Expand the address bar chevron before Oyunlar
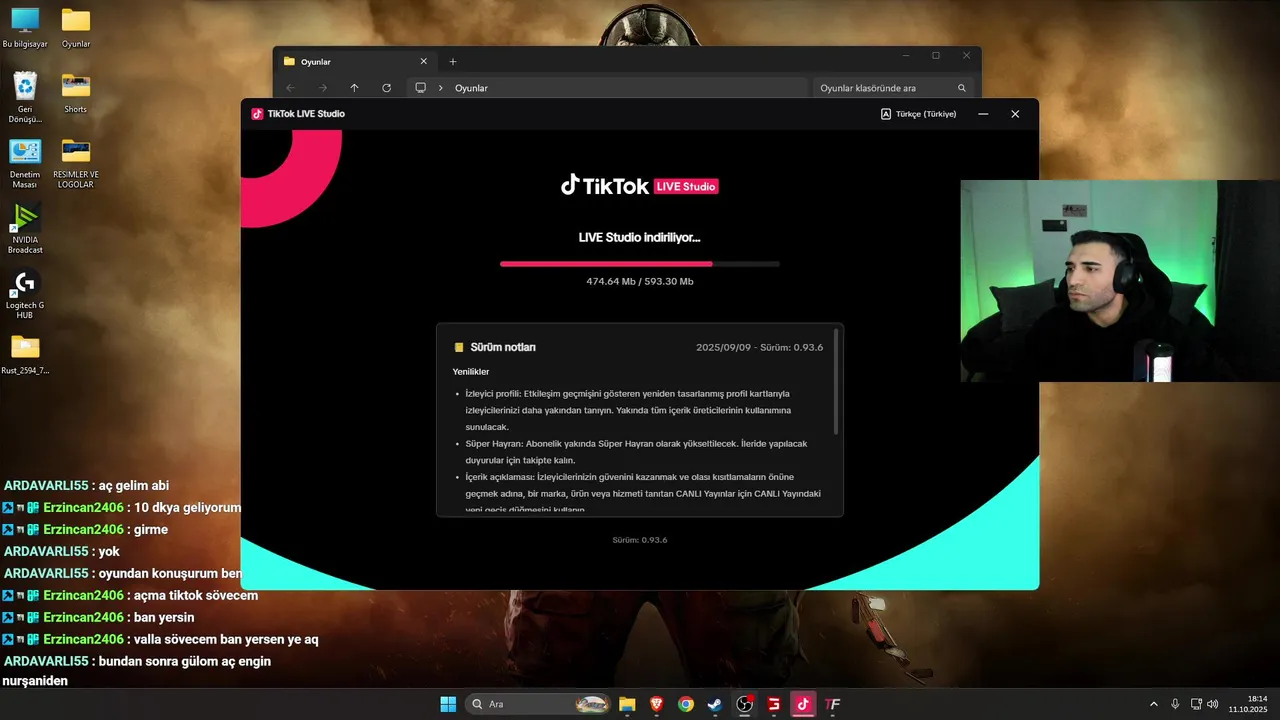 [x=440, y=88]
